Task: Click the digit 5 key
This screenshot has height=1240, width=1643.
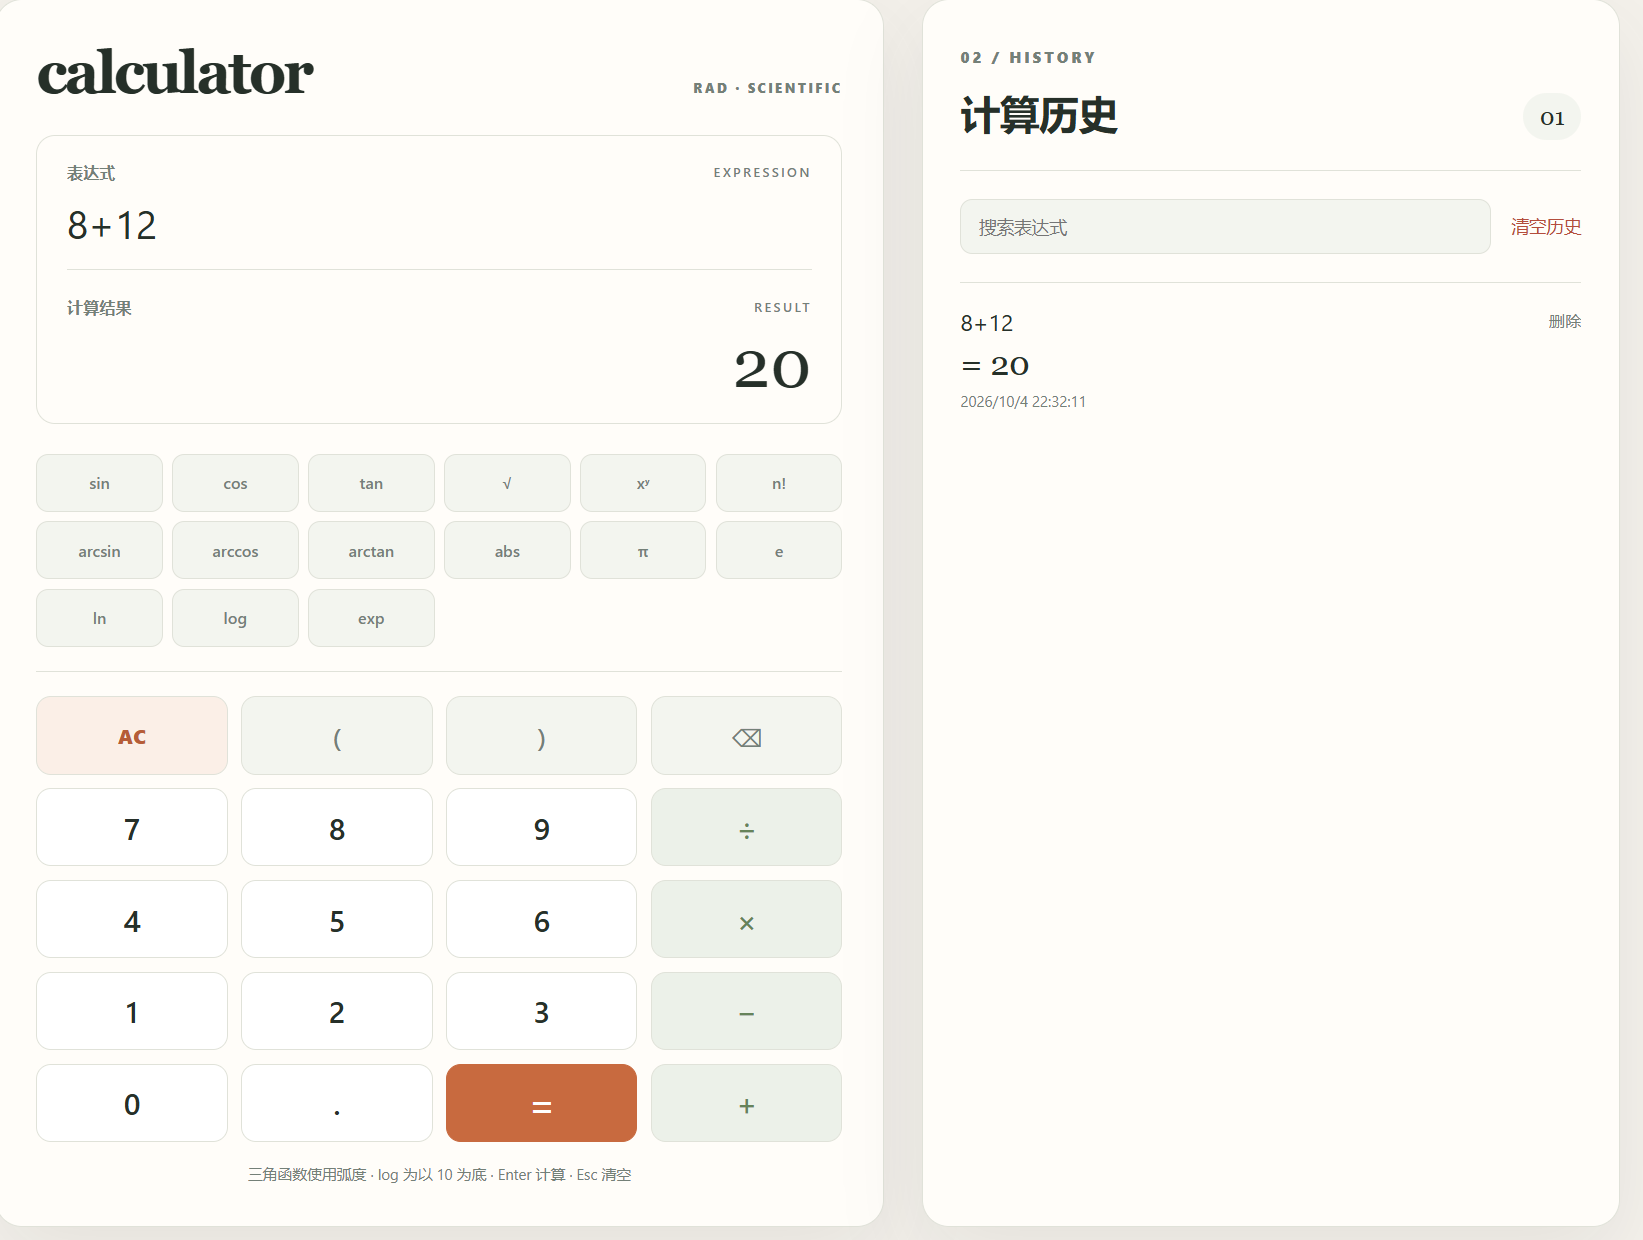Action: 337,920
